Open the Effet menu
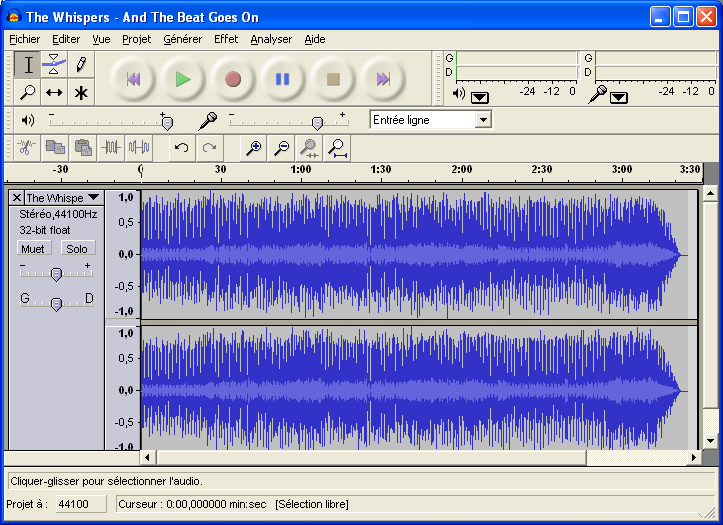Screen dimensions: 723x525 226,40
